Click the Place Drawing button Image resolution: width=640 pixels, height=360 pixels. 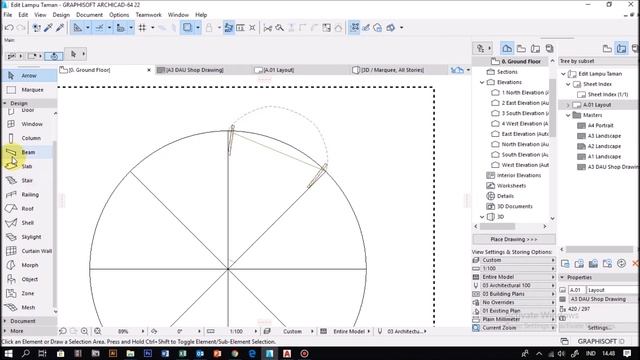(x=514, y=240)
